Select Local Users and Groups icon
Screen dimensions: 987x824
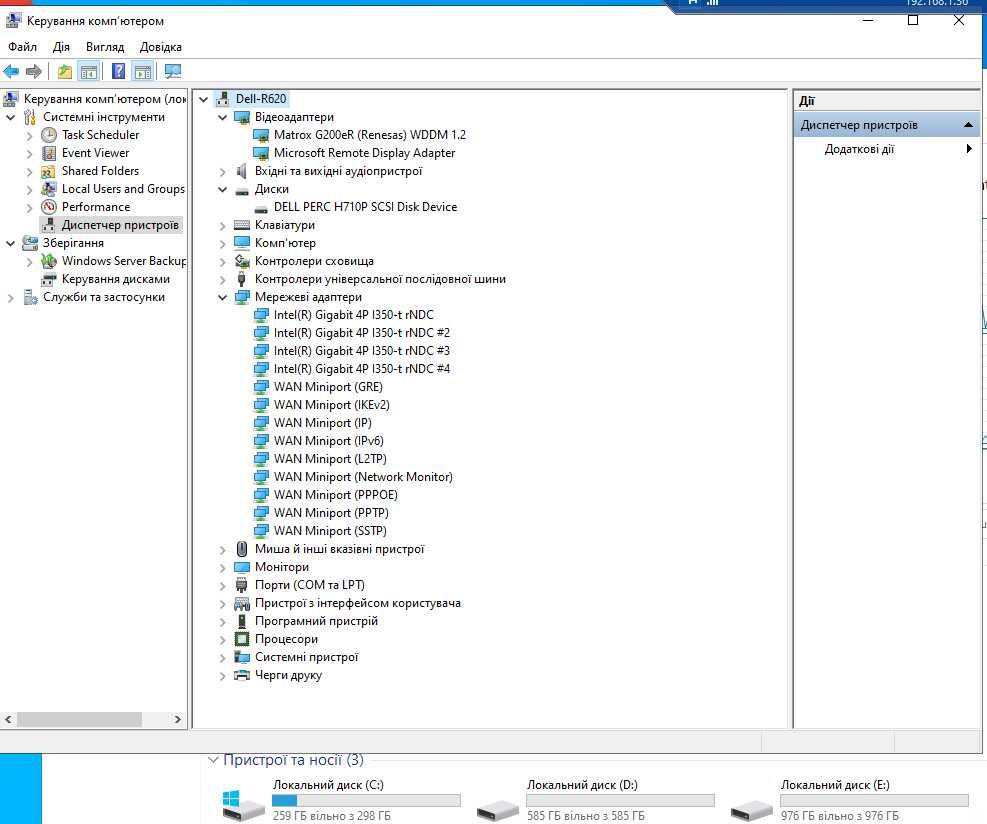(x=49, y=189)
